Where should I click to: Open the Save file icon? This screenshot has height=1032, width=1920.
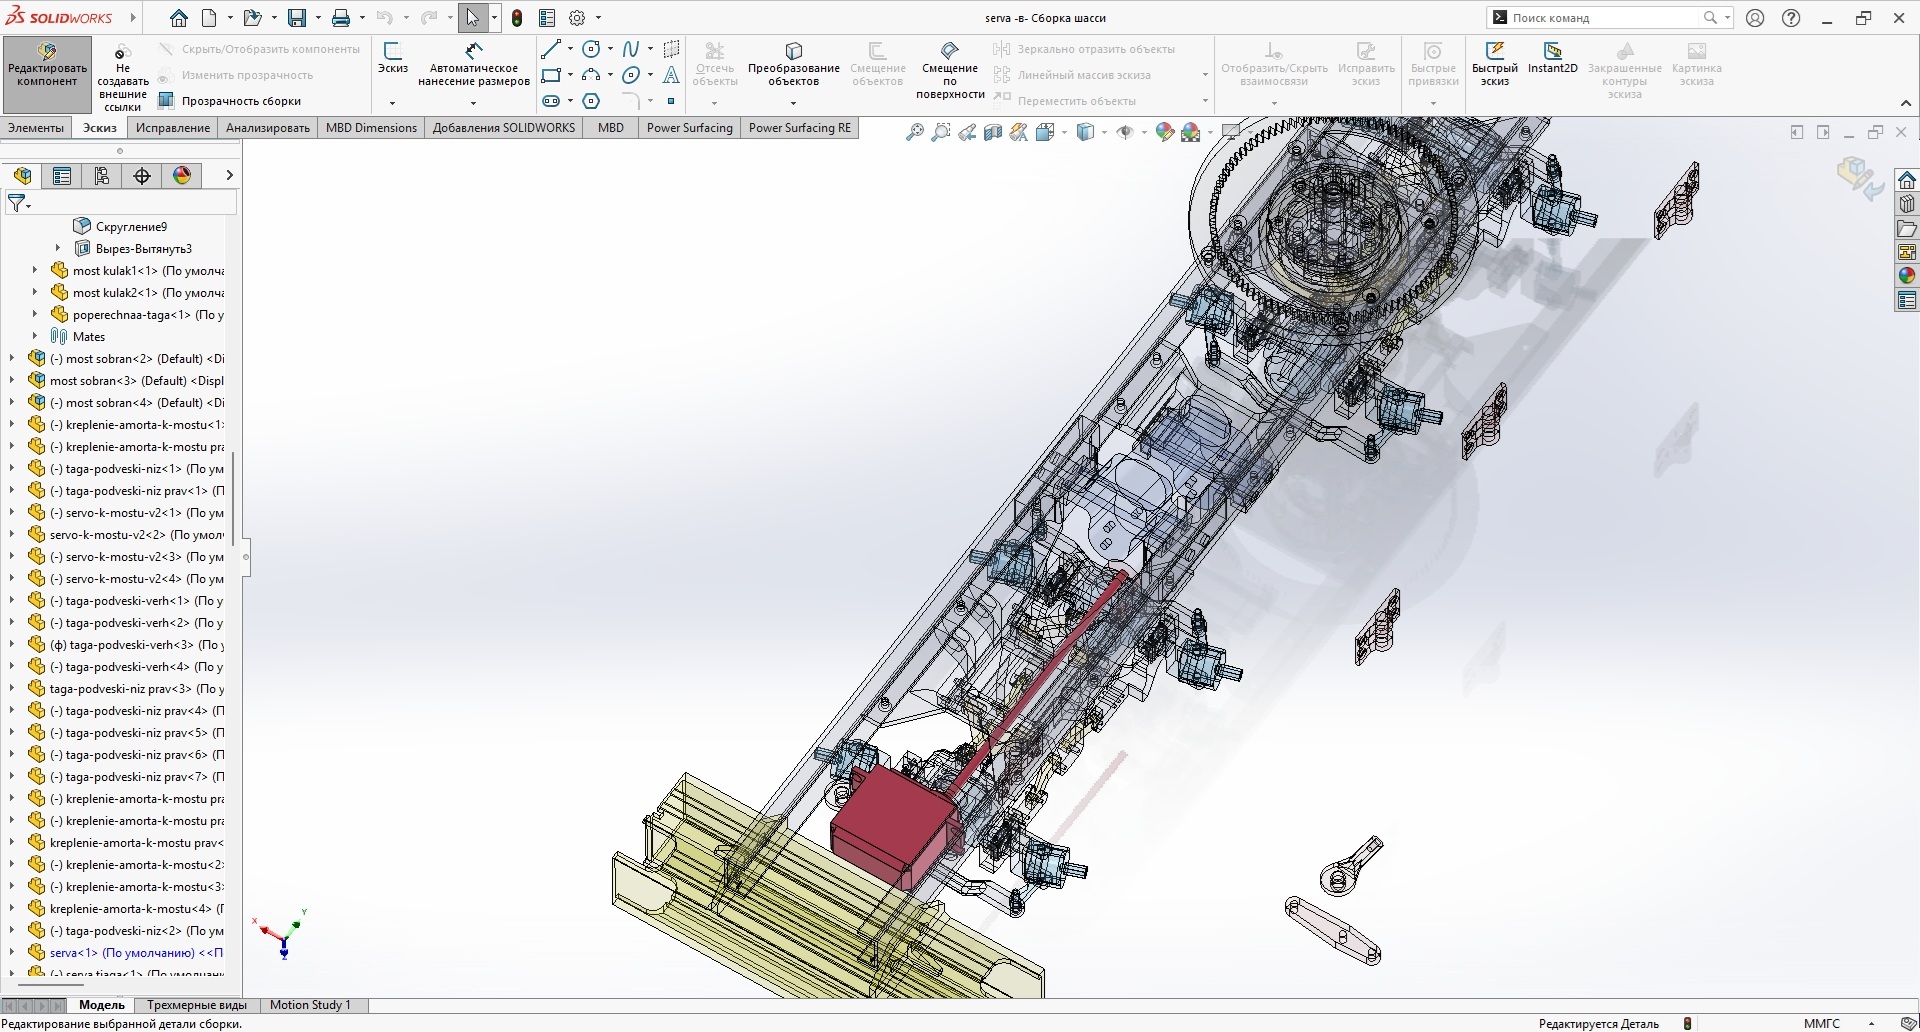(x=297, y=18)
